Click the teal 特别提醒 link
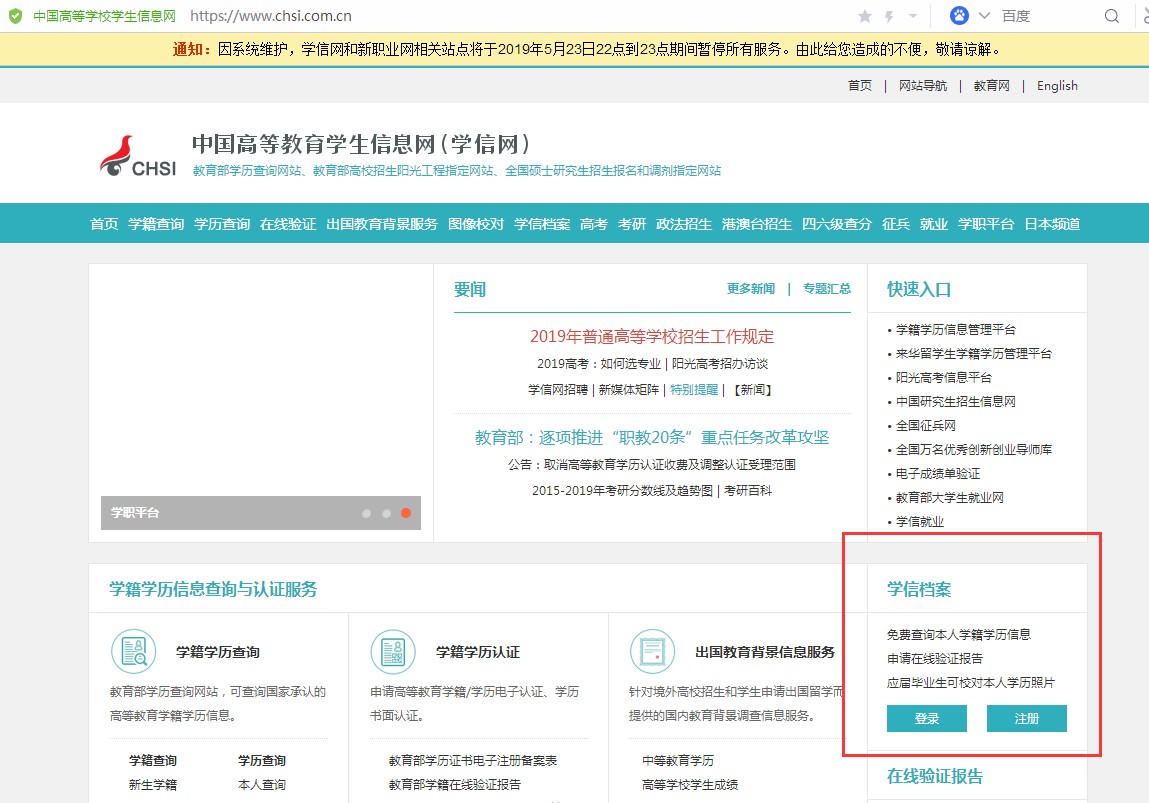 (694, 390)
